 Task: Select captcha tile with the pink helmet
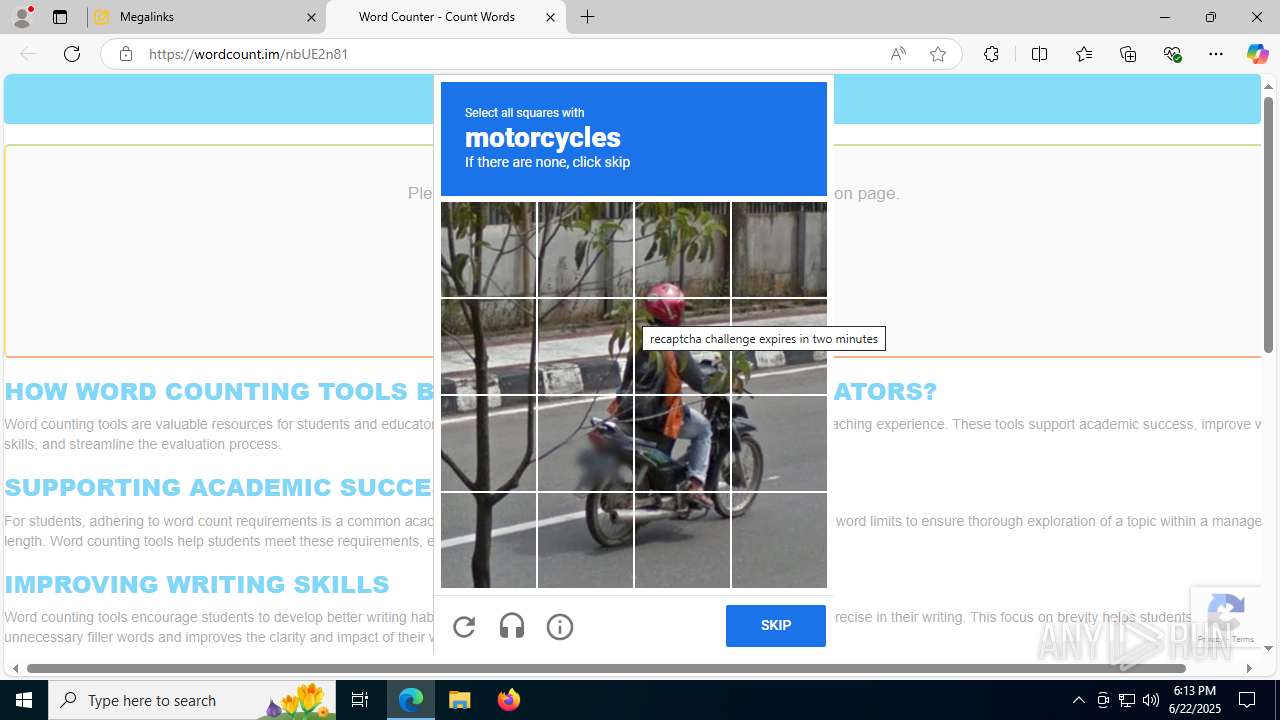pos(682,347)
